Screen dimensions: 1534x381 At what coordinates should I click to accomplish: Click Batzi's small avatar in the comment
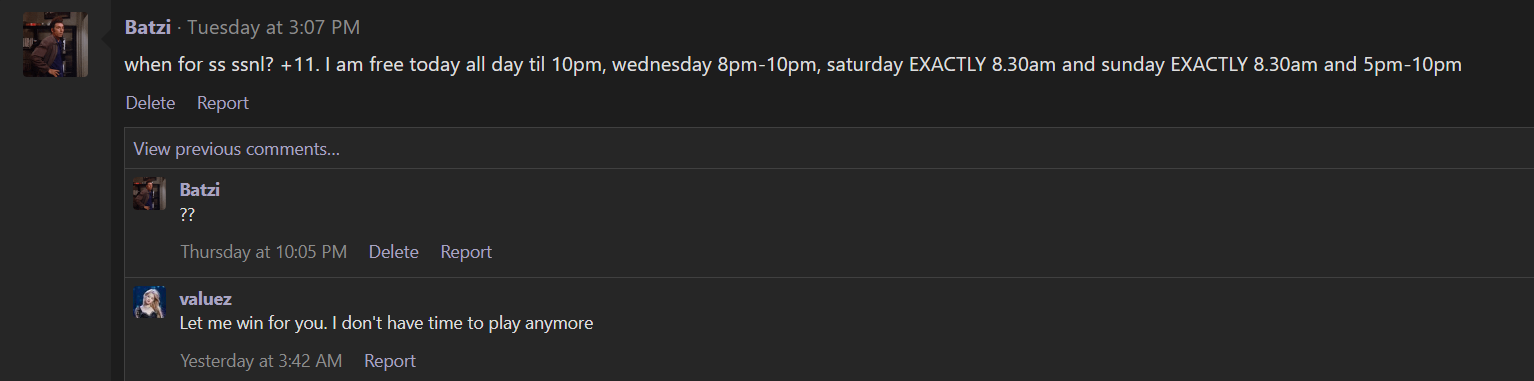(x=150, y=193)
